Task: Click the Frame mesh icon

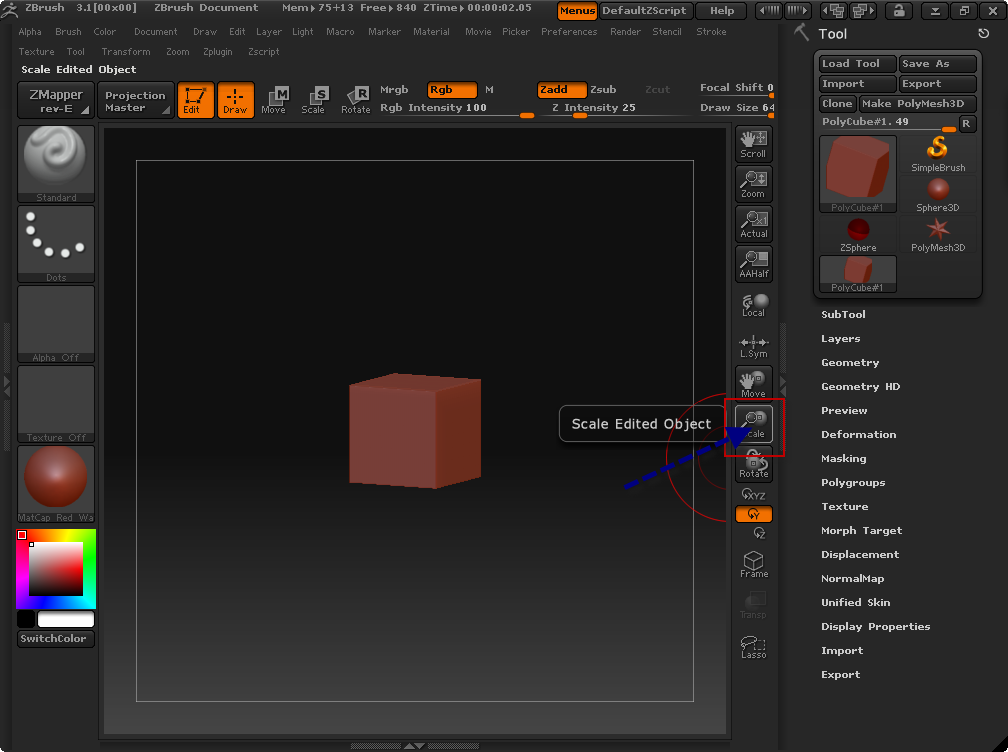Action: 753,564
